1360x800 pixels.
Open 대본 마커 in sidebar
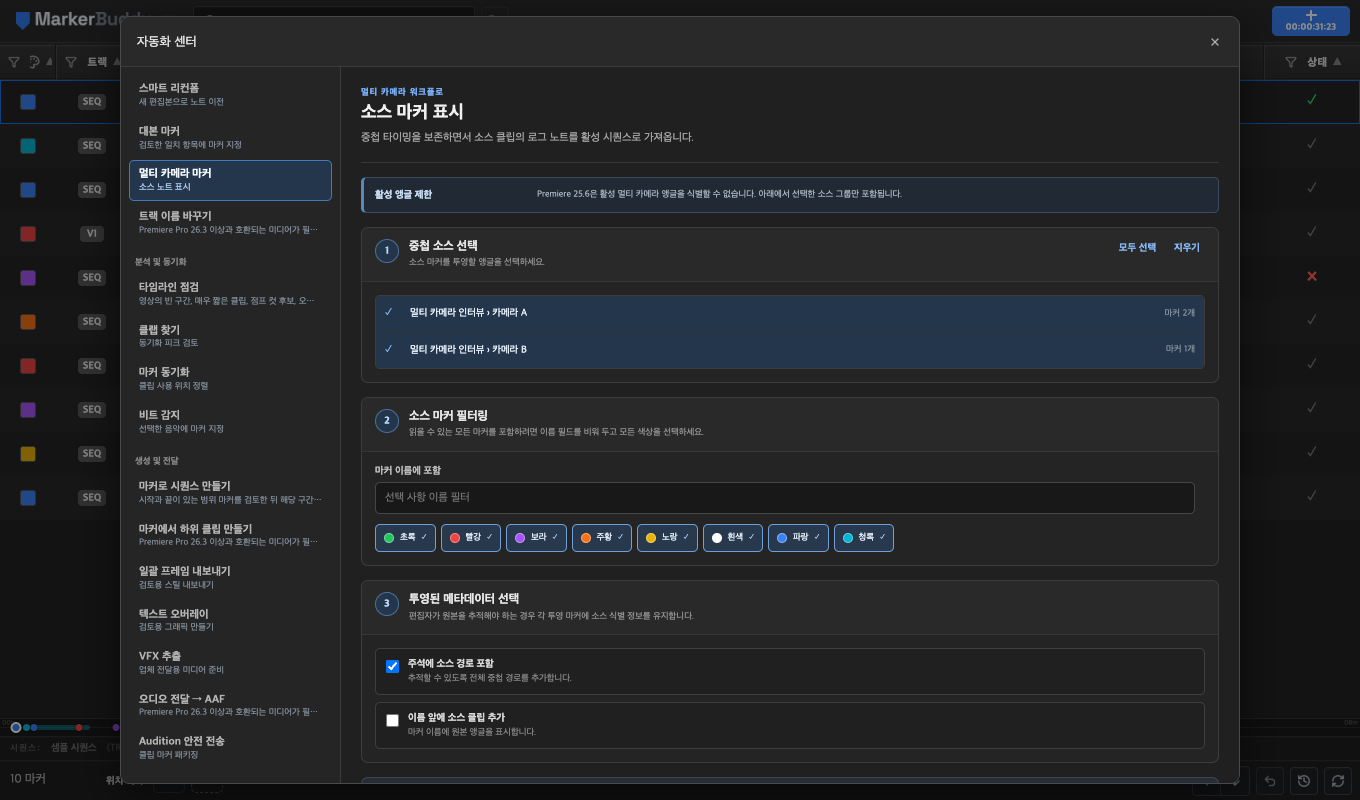pyautogui.click(x=230, y=137)
